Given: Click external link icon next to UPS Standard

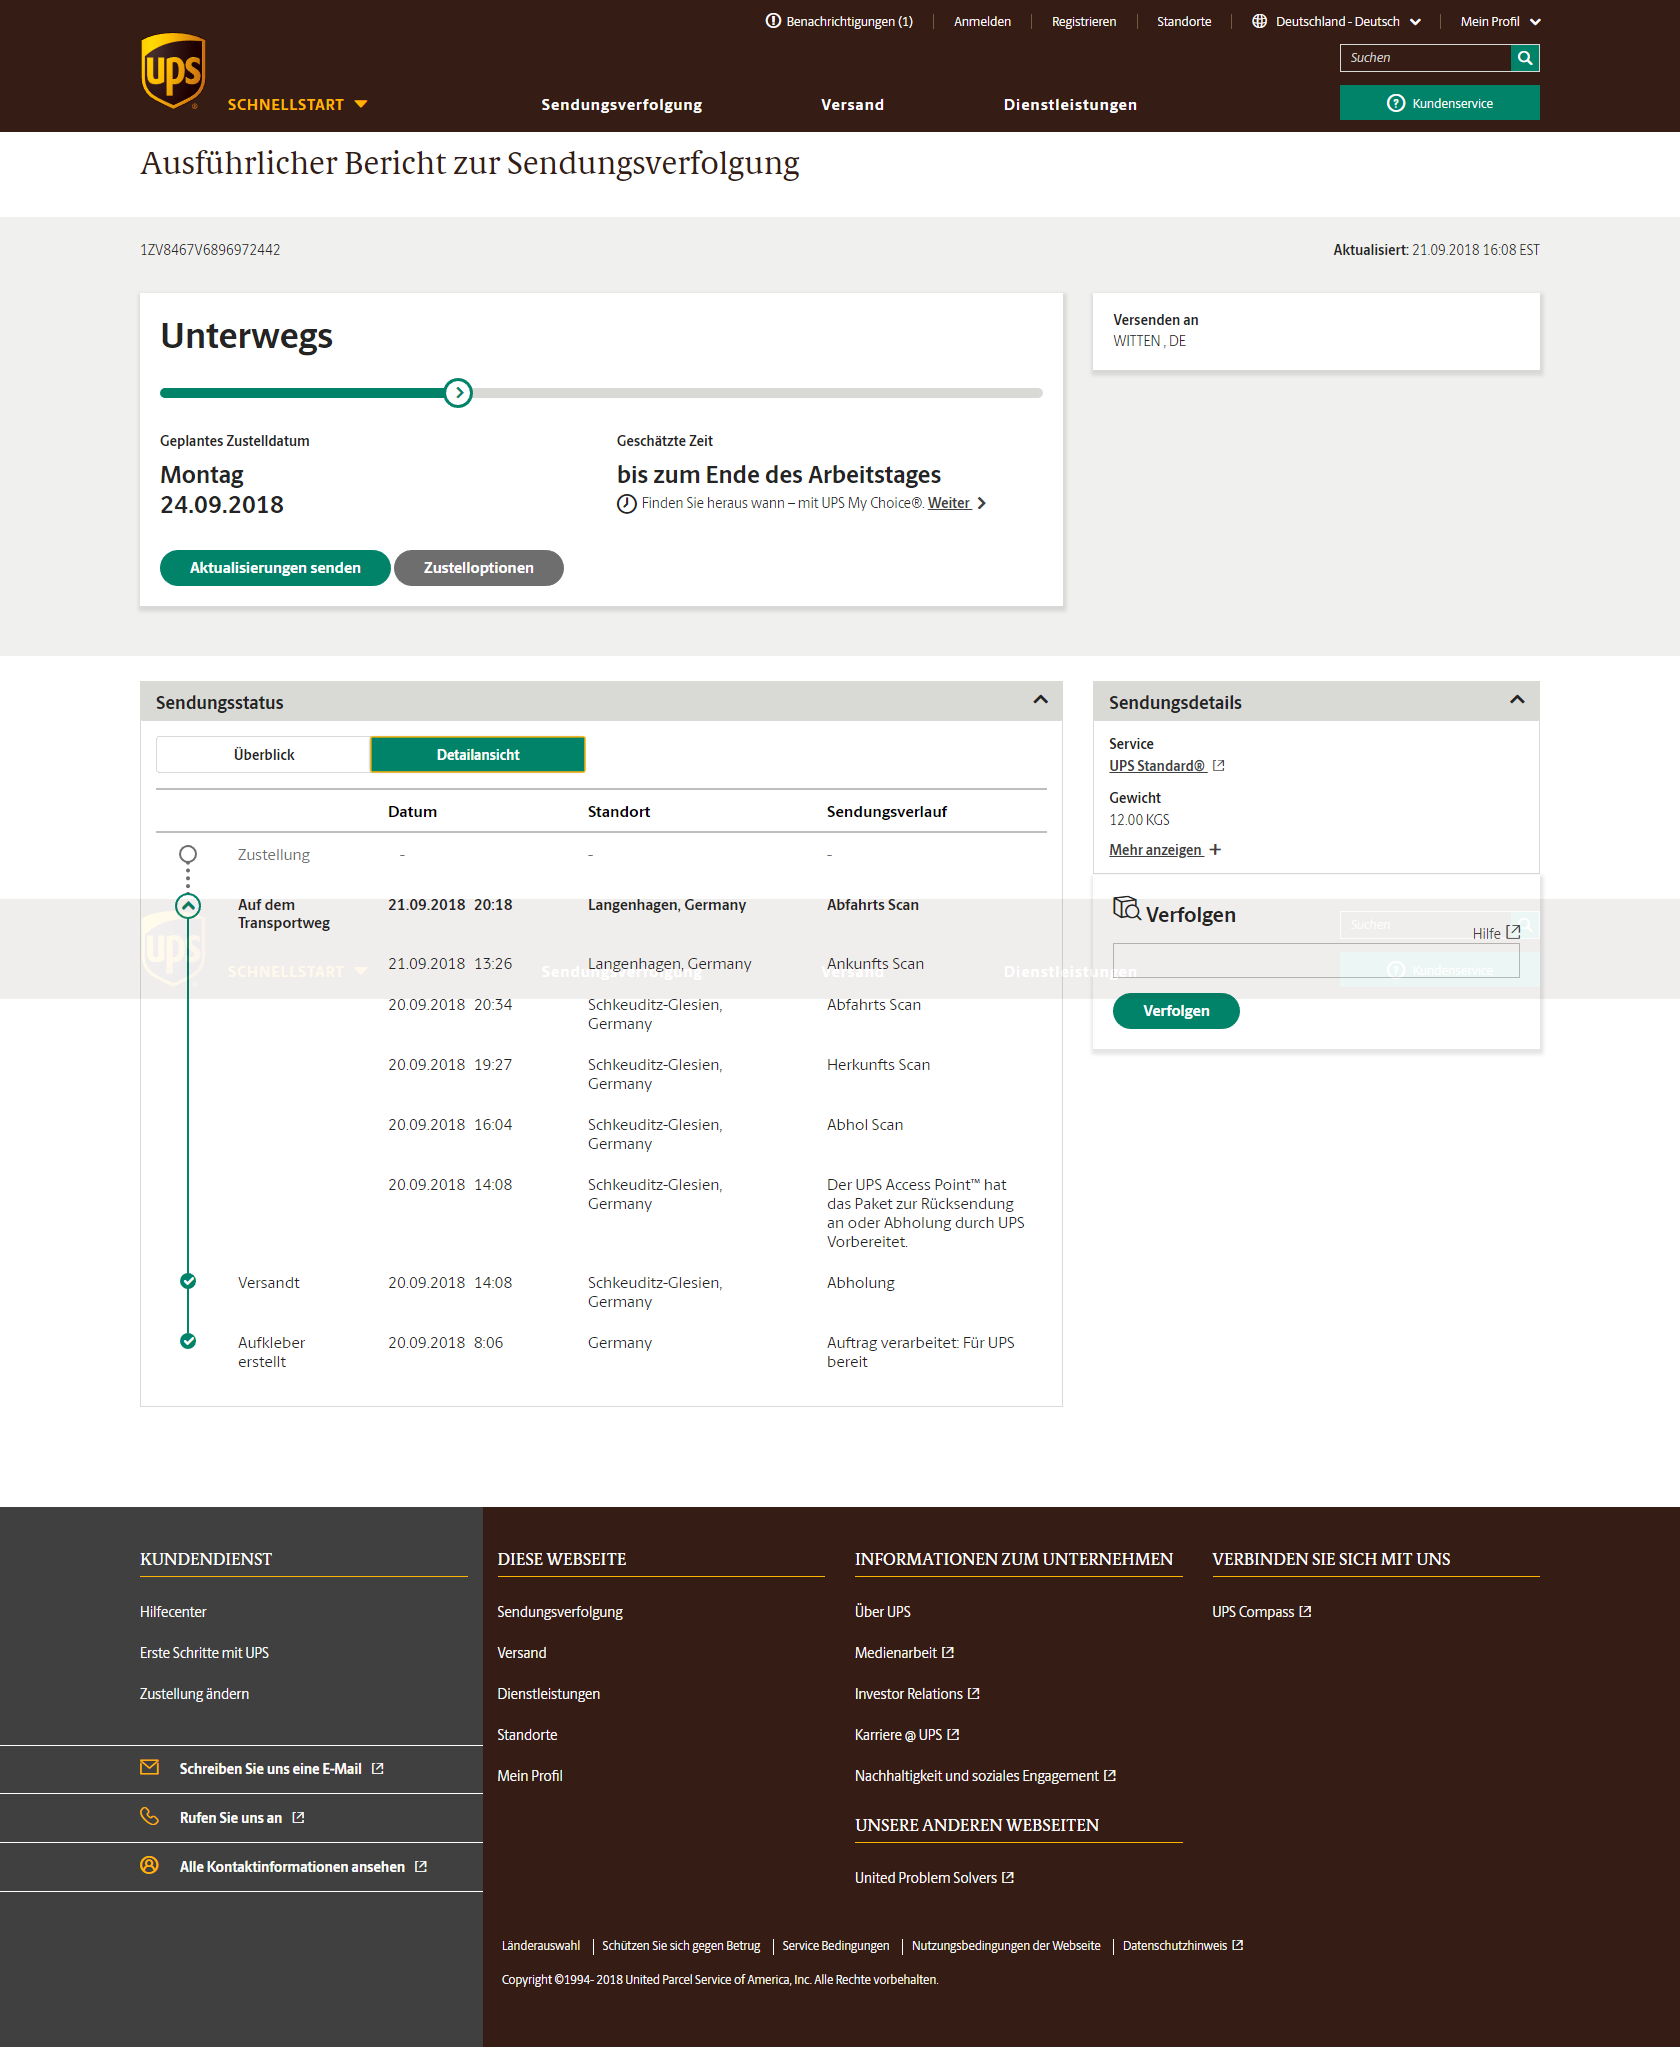Looking at the screenshot, I should 1219,766.
